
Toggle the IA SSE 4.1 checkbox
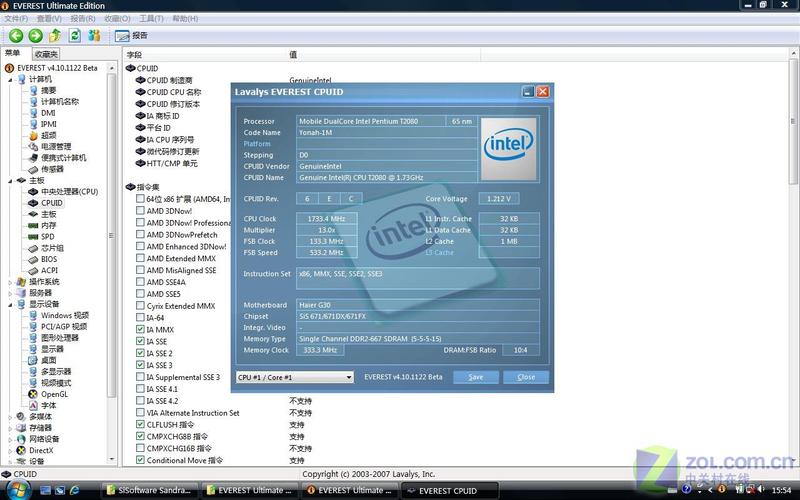pyautogui.click(x=140, y=388)
